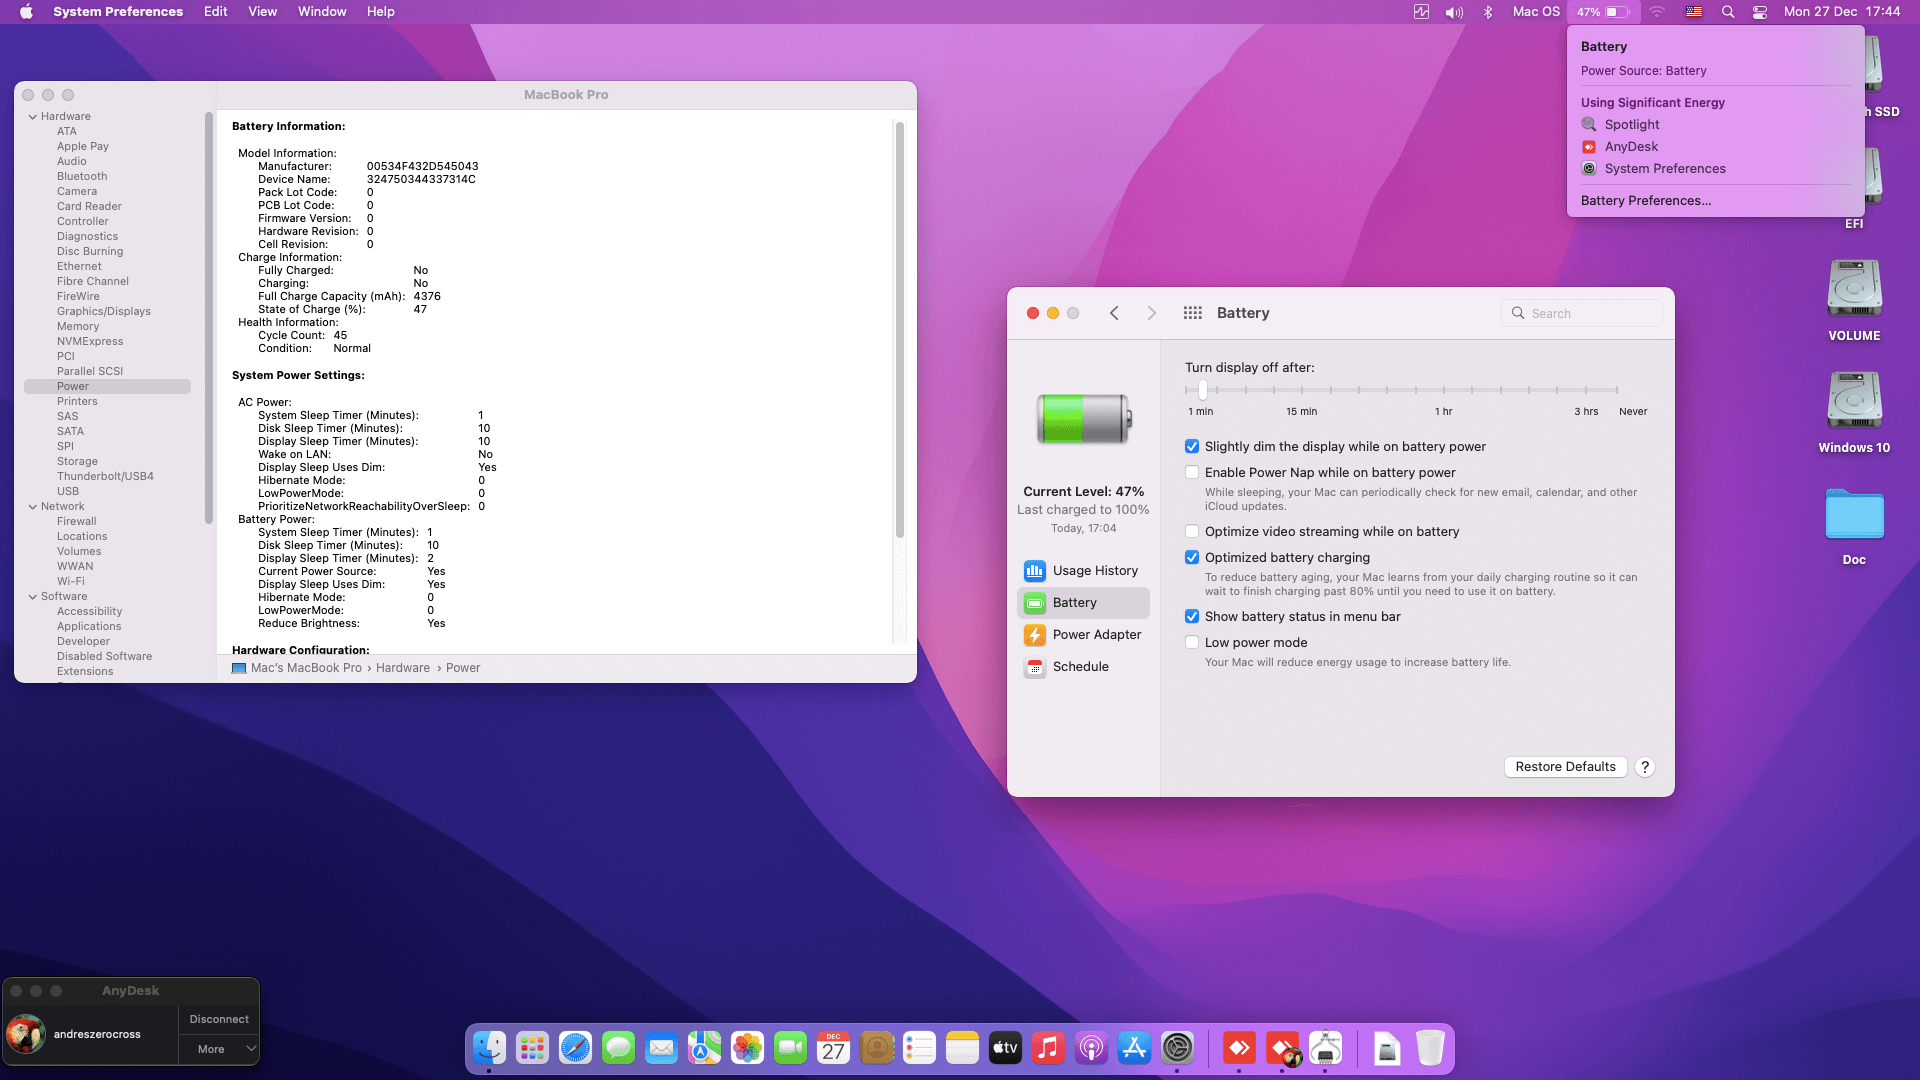Collapse the Hardware tree section
Image resolution: width=1920 pixels, height=1080 pixels.
[x=33, y=116]
